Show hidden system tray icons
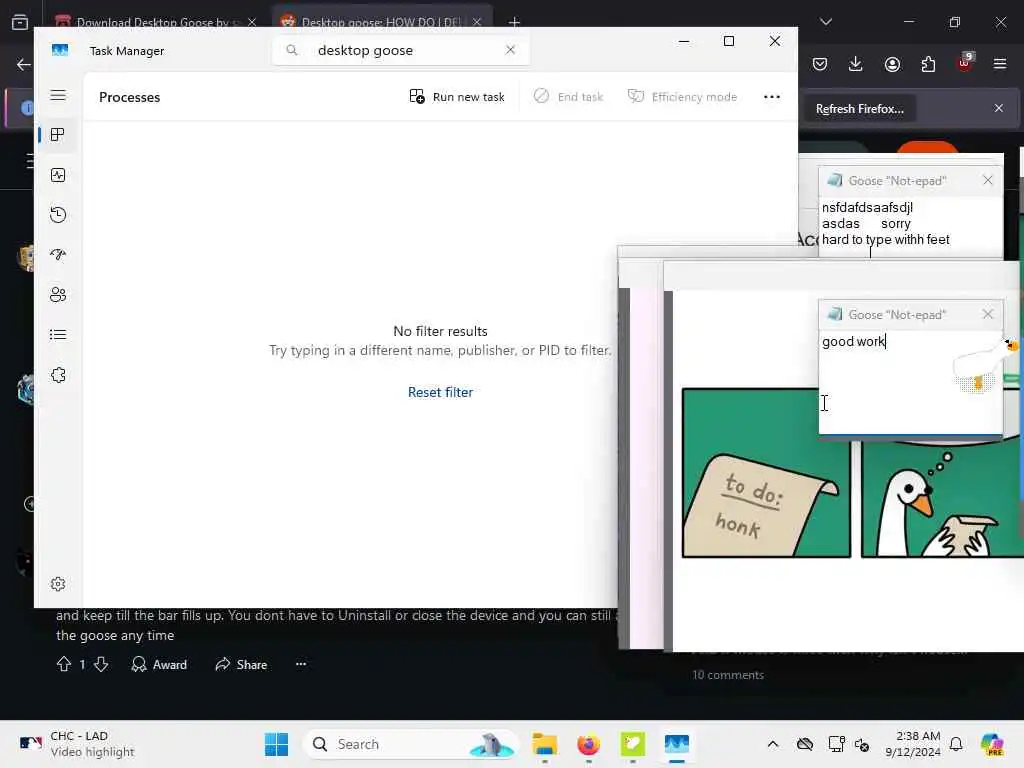The width and height of the screenshot is (1024, 768). point(773,744)
